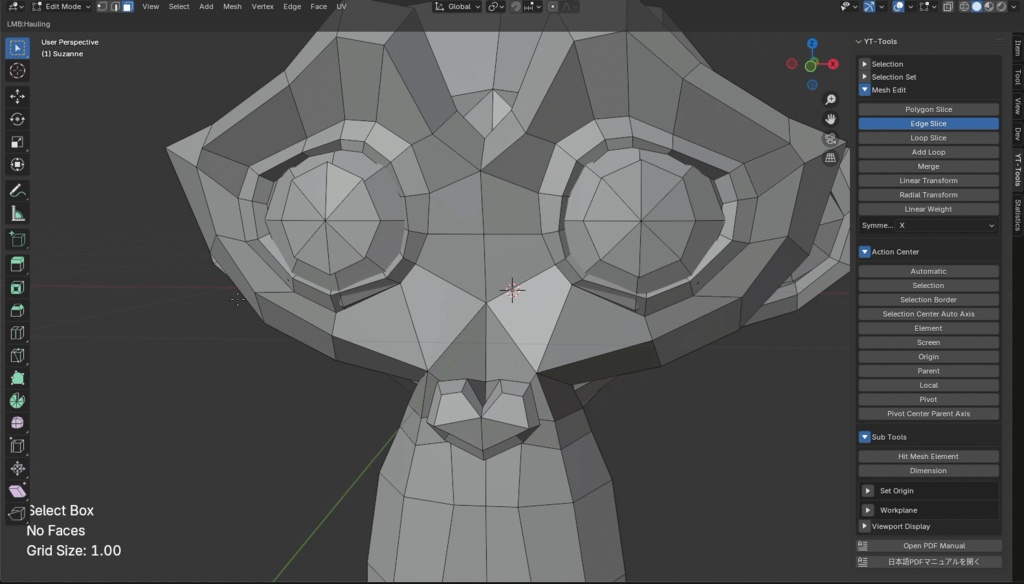Open the Mesh menu
This screenshot has width=1024, height=584.
pos(232,6)
